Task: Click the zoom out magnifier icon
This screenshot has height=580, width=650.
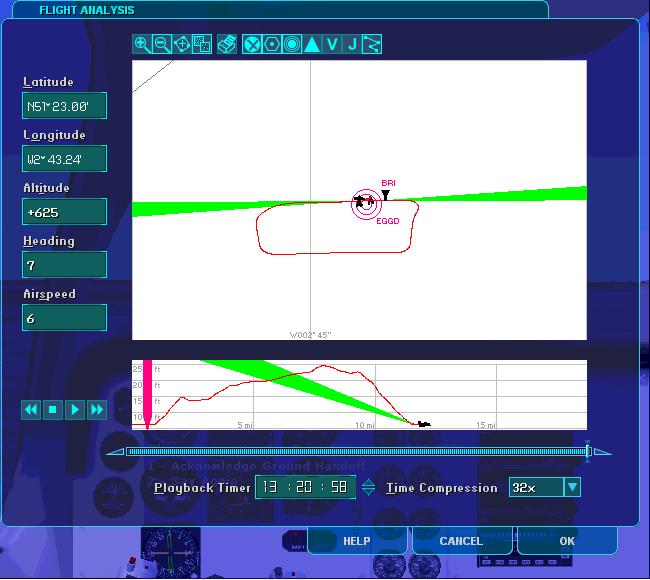Action: pos(162,44)
